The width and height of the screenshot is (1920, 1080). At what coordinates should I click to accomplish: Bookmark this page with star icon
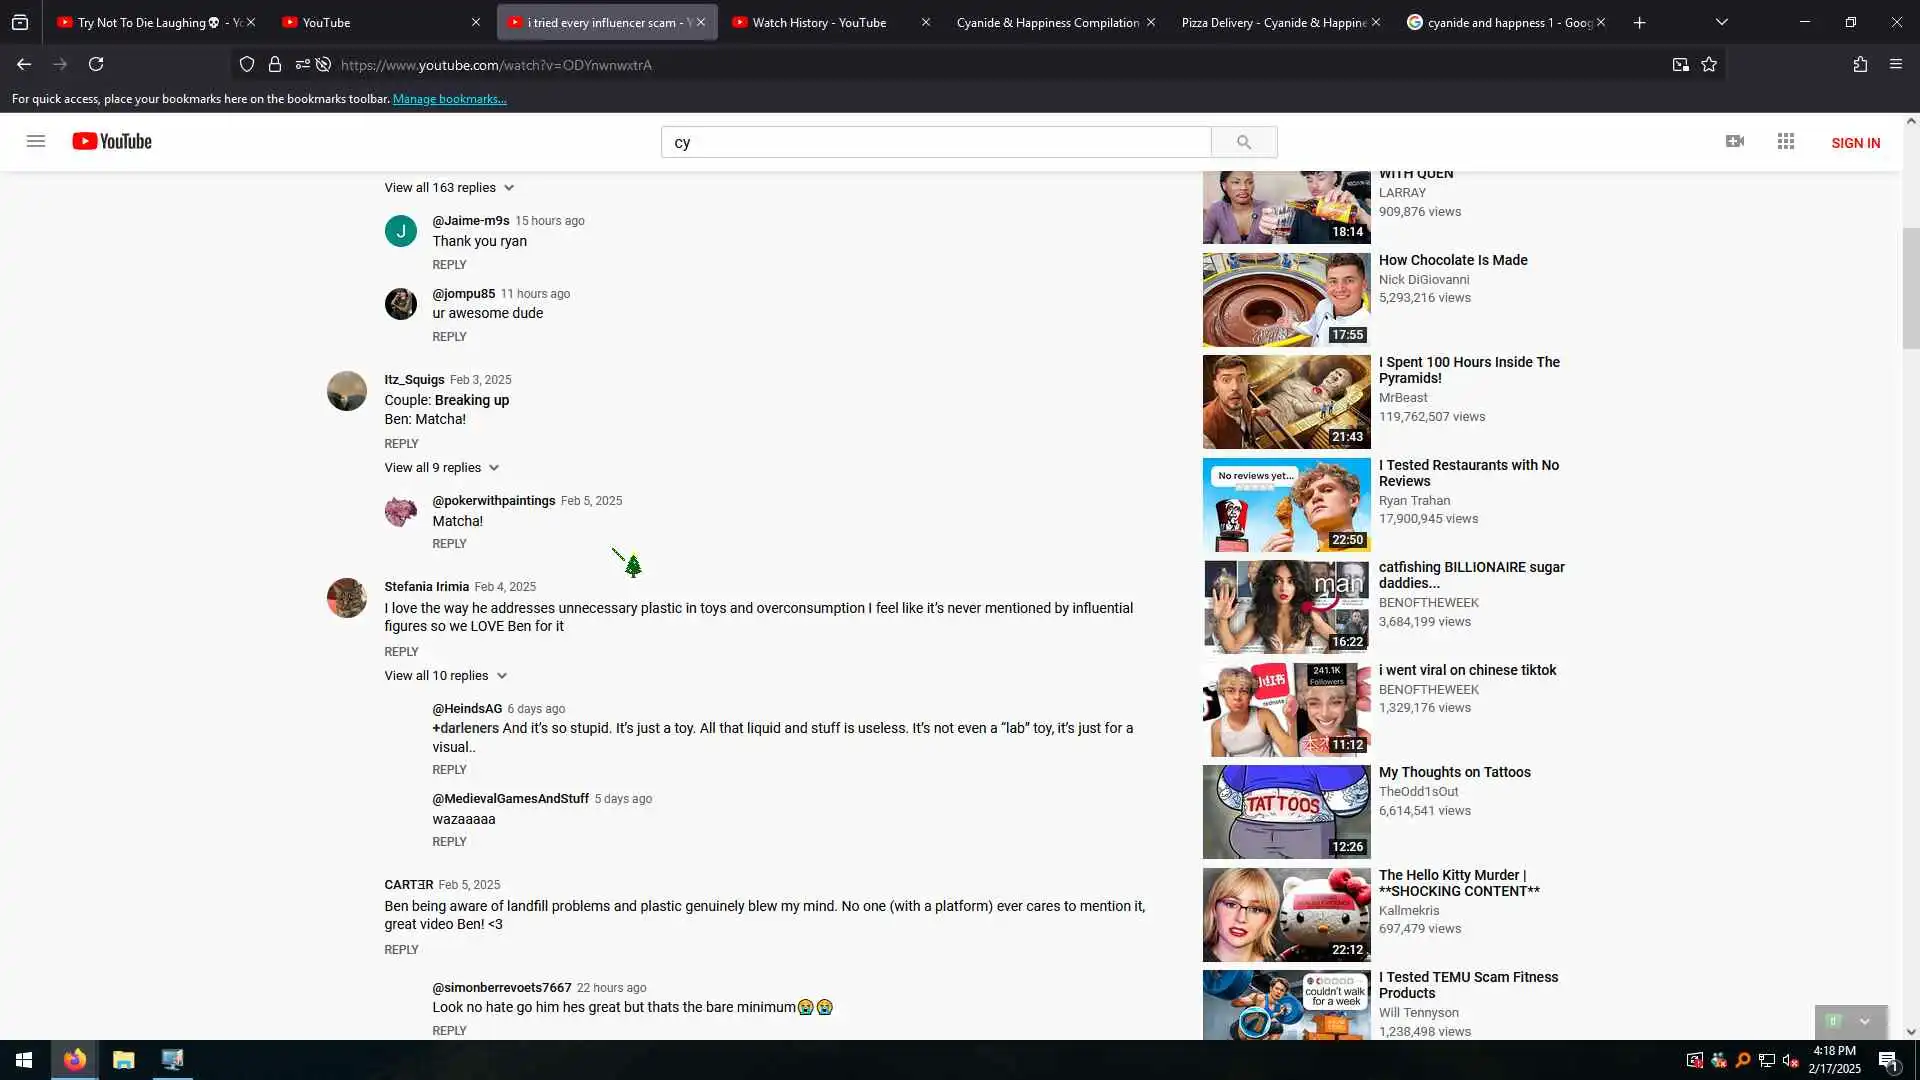point(1709,64)
